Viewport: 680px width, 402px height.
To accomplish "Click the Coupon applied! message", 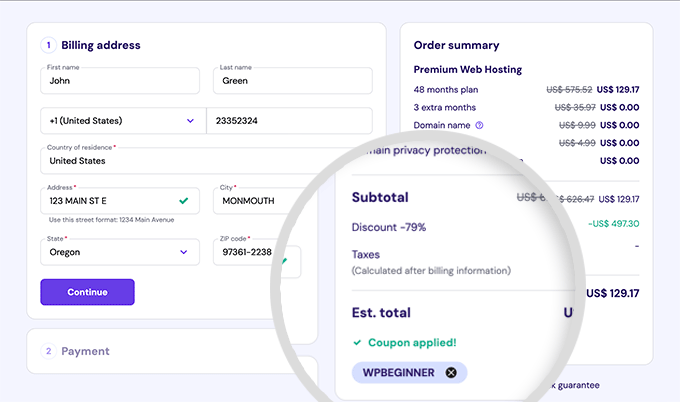I will [412, 343].
